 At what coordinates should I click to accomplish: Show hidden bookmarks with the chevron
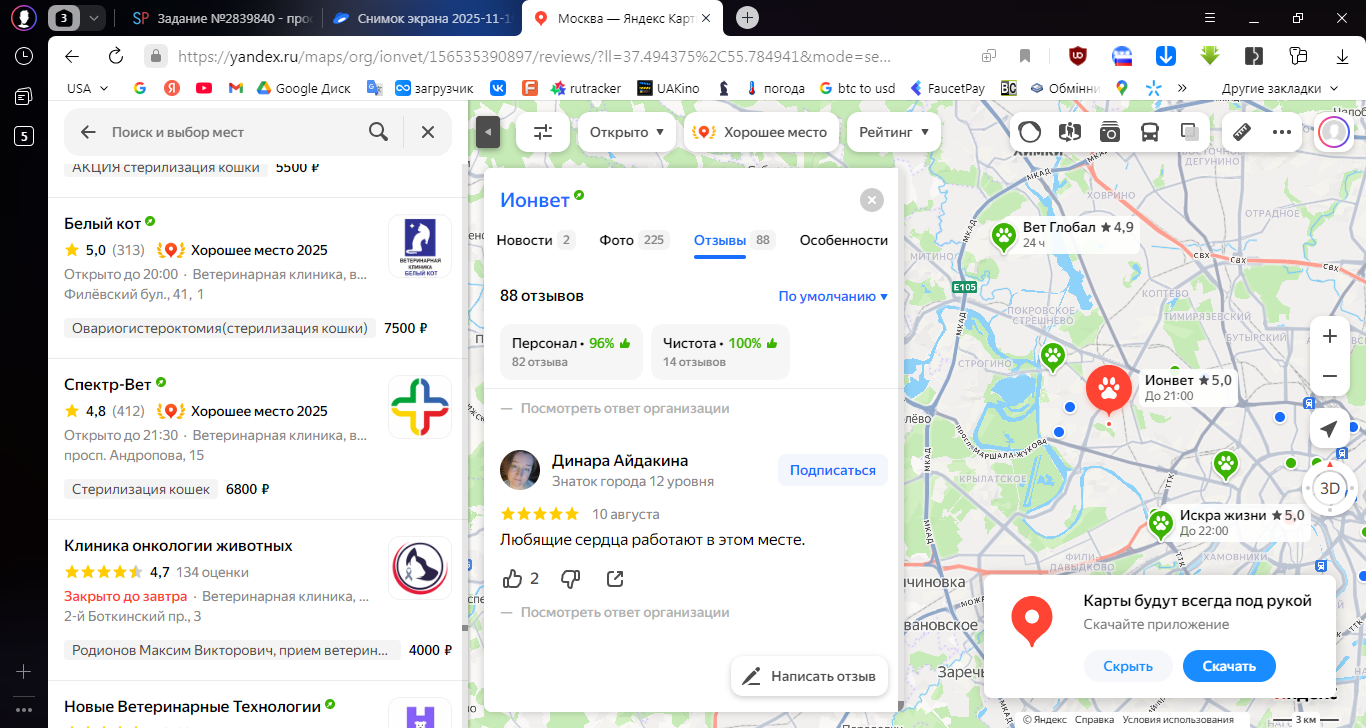[x=1183, y=88]
